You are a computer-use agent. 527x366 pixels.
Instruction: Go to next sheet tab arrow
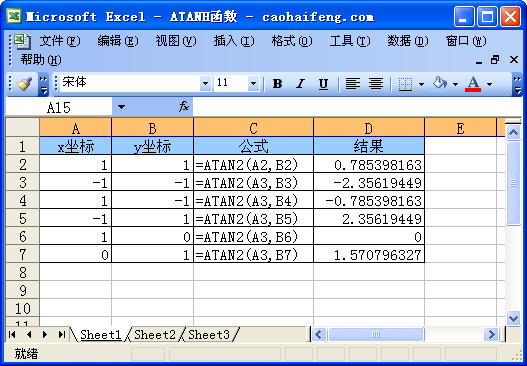[x=45, y=334]
